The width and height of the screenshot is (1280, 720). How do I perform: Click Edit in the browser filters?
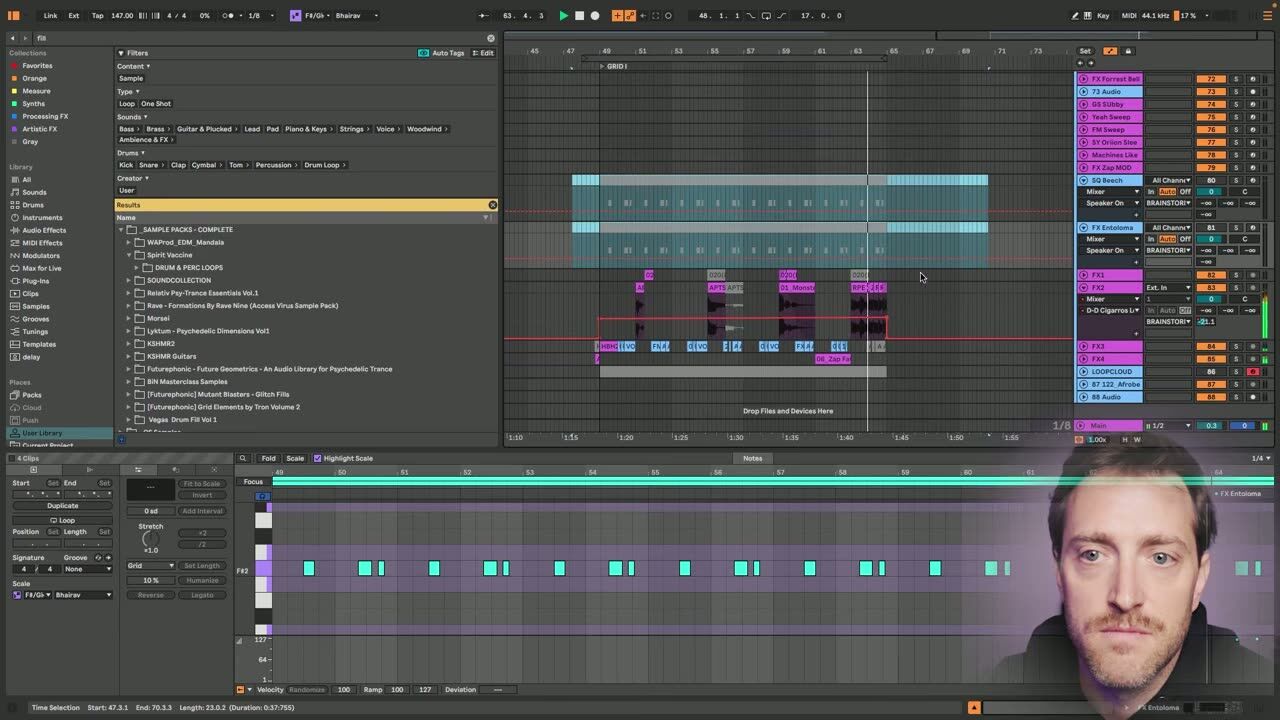(x=483, y=53)
